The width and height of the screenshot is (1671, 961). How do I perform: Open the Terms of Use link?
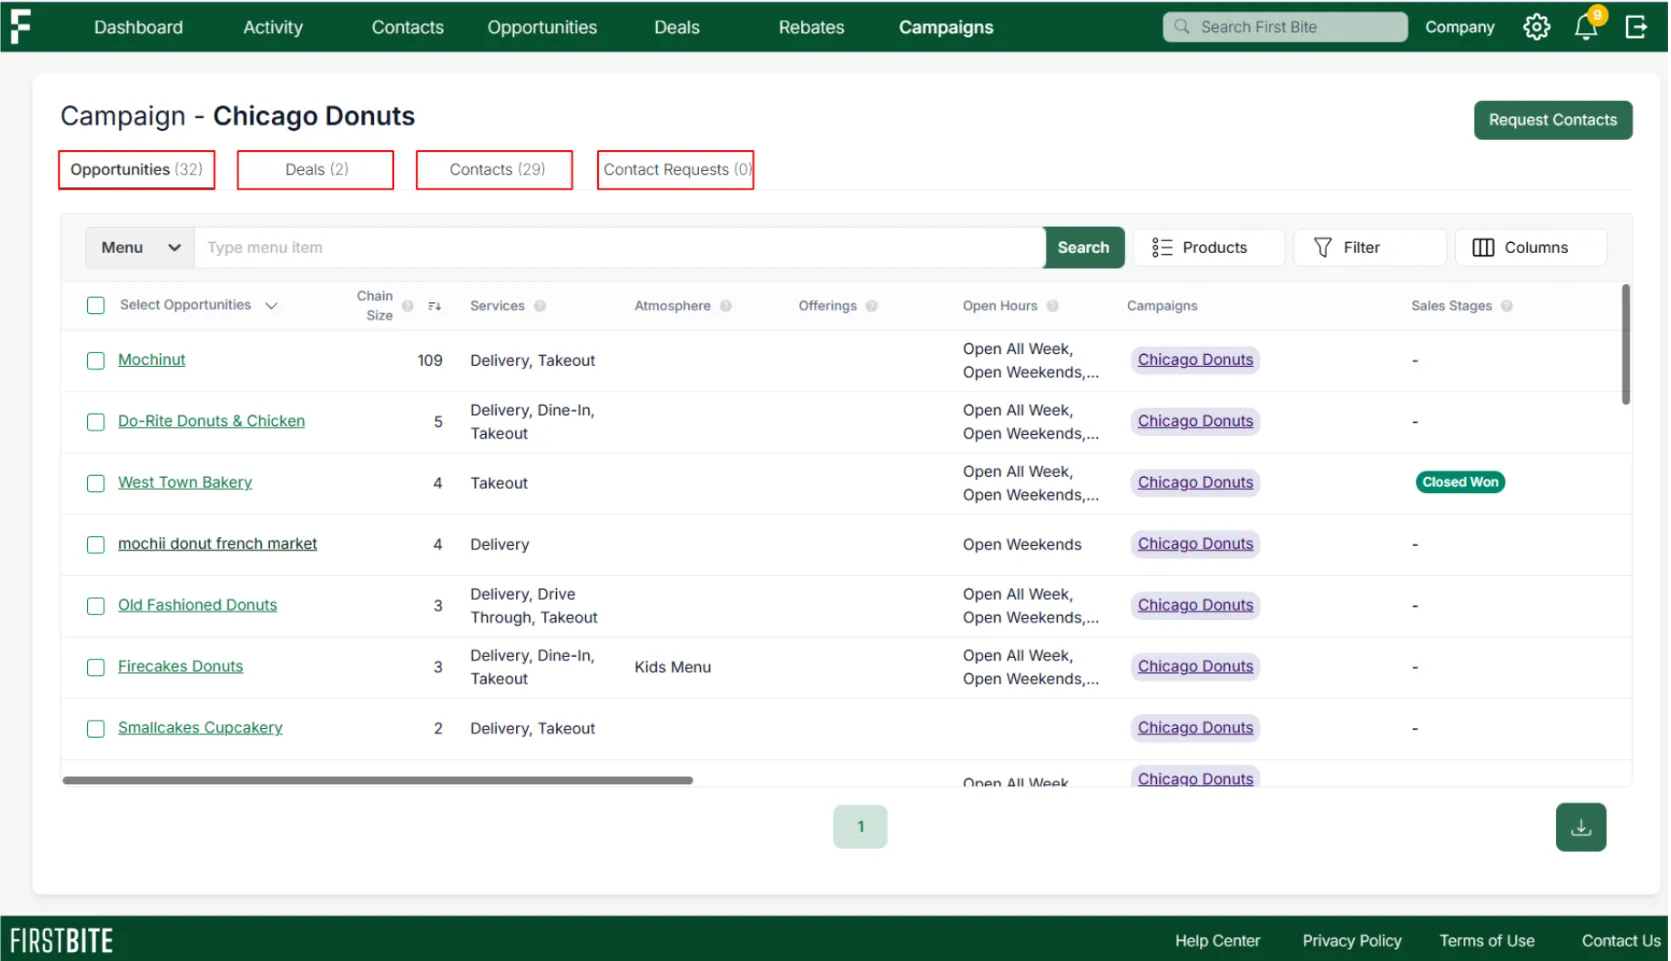tap(1489, 942)
